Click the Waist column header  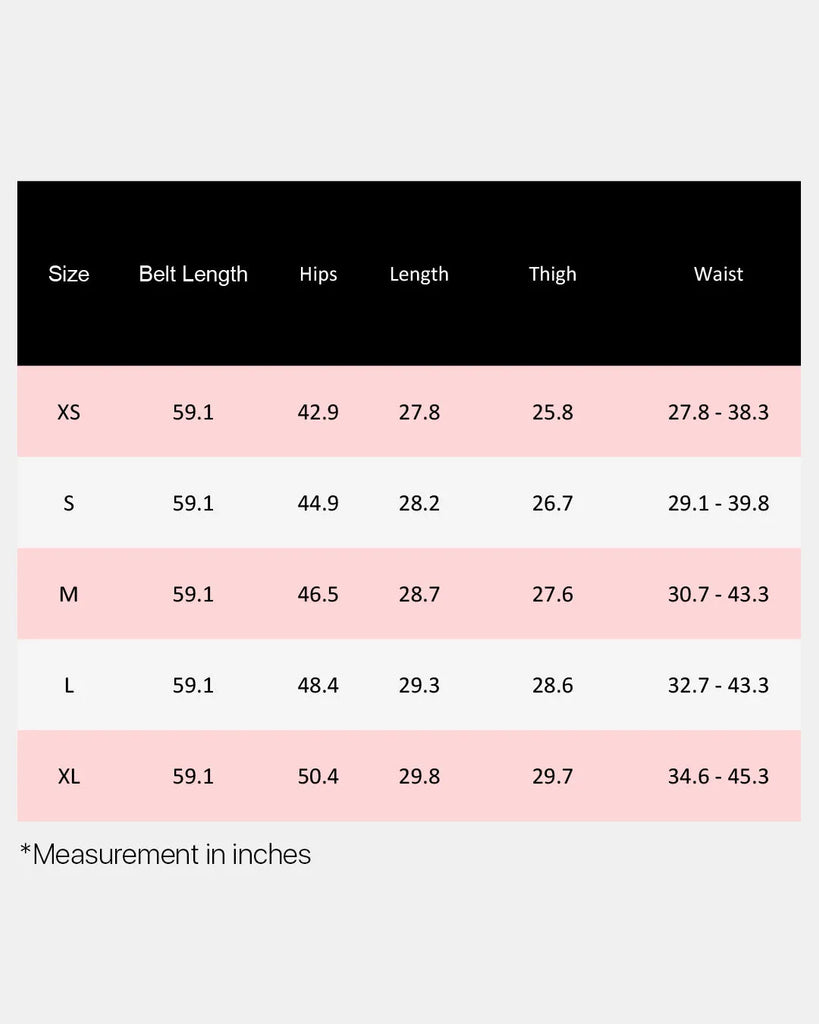(x=718, y=274)
